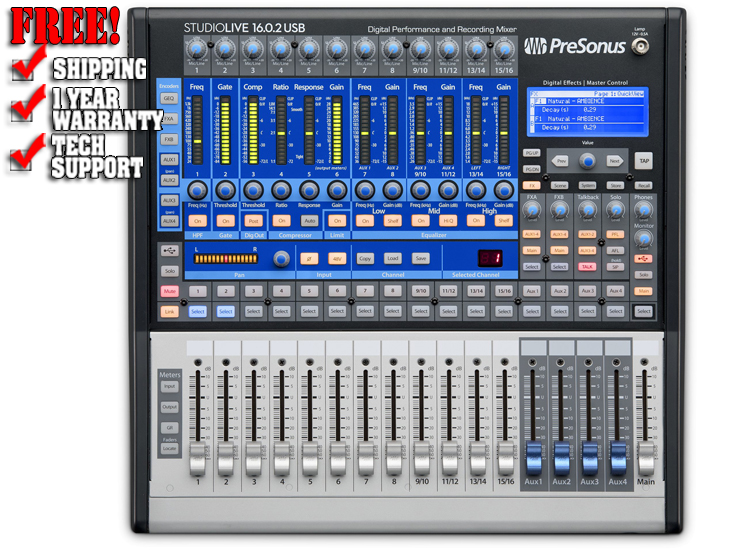750x550 pixels.
Task: Click the Load channel button
Action: (393, 258)
